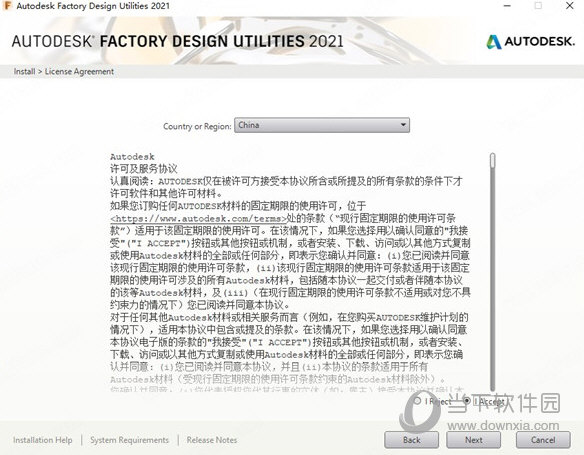Click the Back button
The height and width of the screenshot is (455, 584).
coord(411,440)
